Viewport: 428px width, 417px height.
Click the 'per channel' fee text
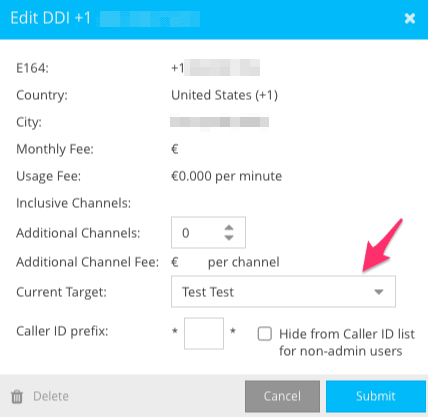[x=244, y=262]
